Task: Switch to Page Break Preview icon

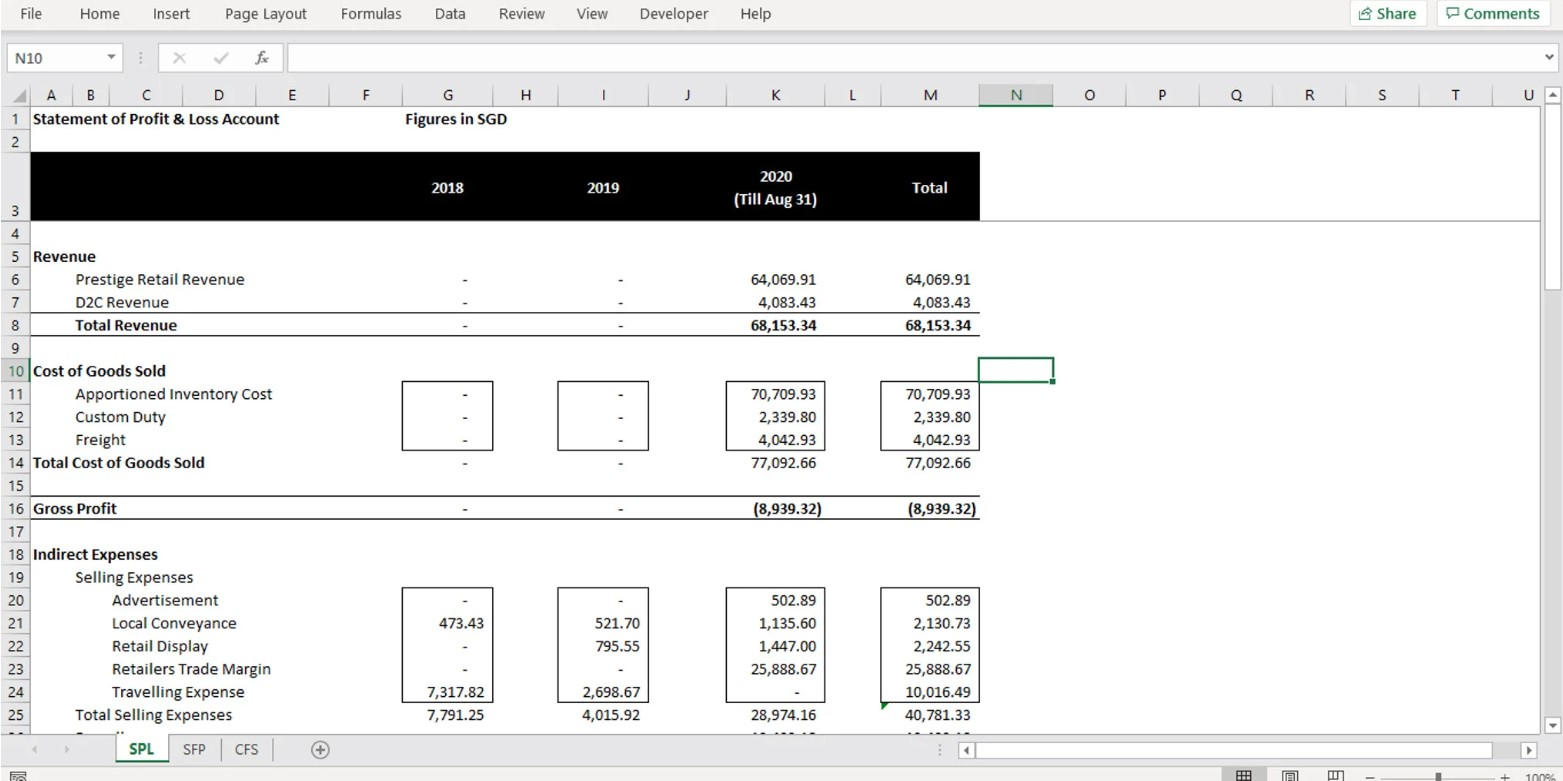Action: 1335,776
